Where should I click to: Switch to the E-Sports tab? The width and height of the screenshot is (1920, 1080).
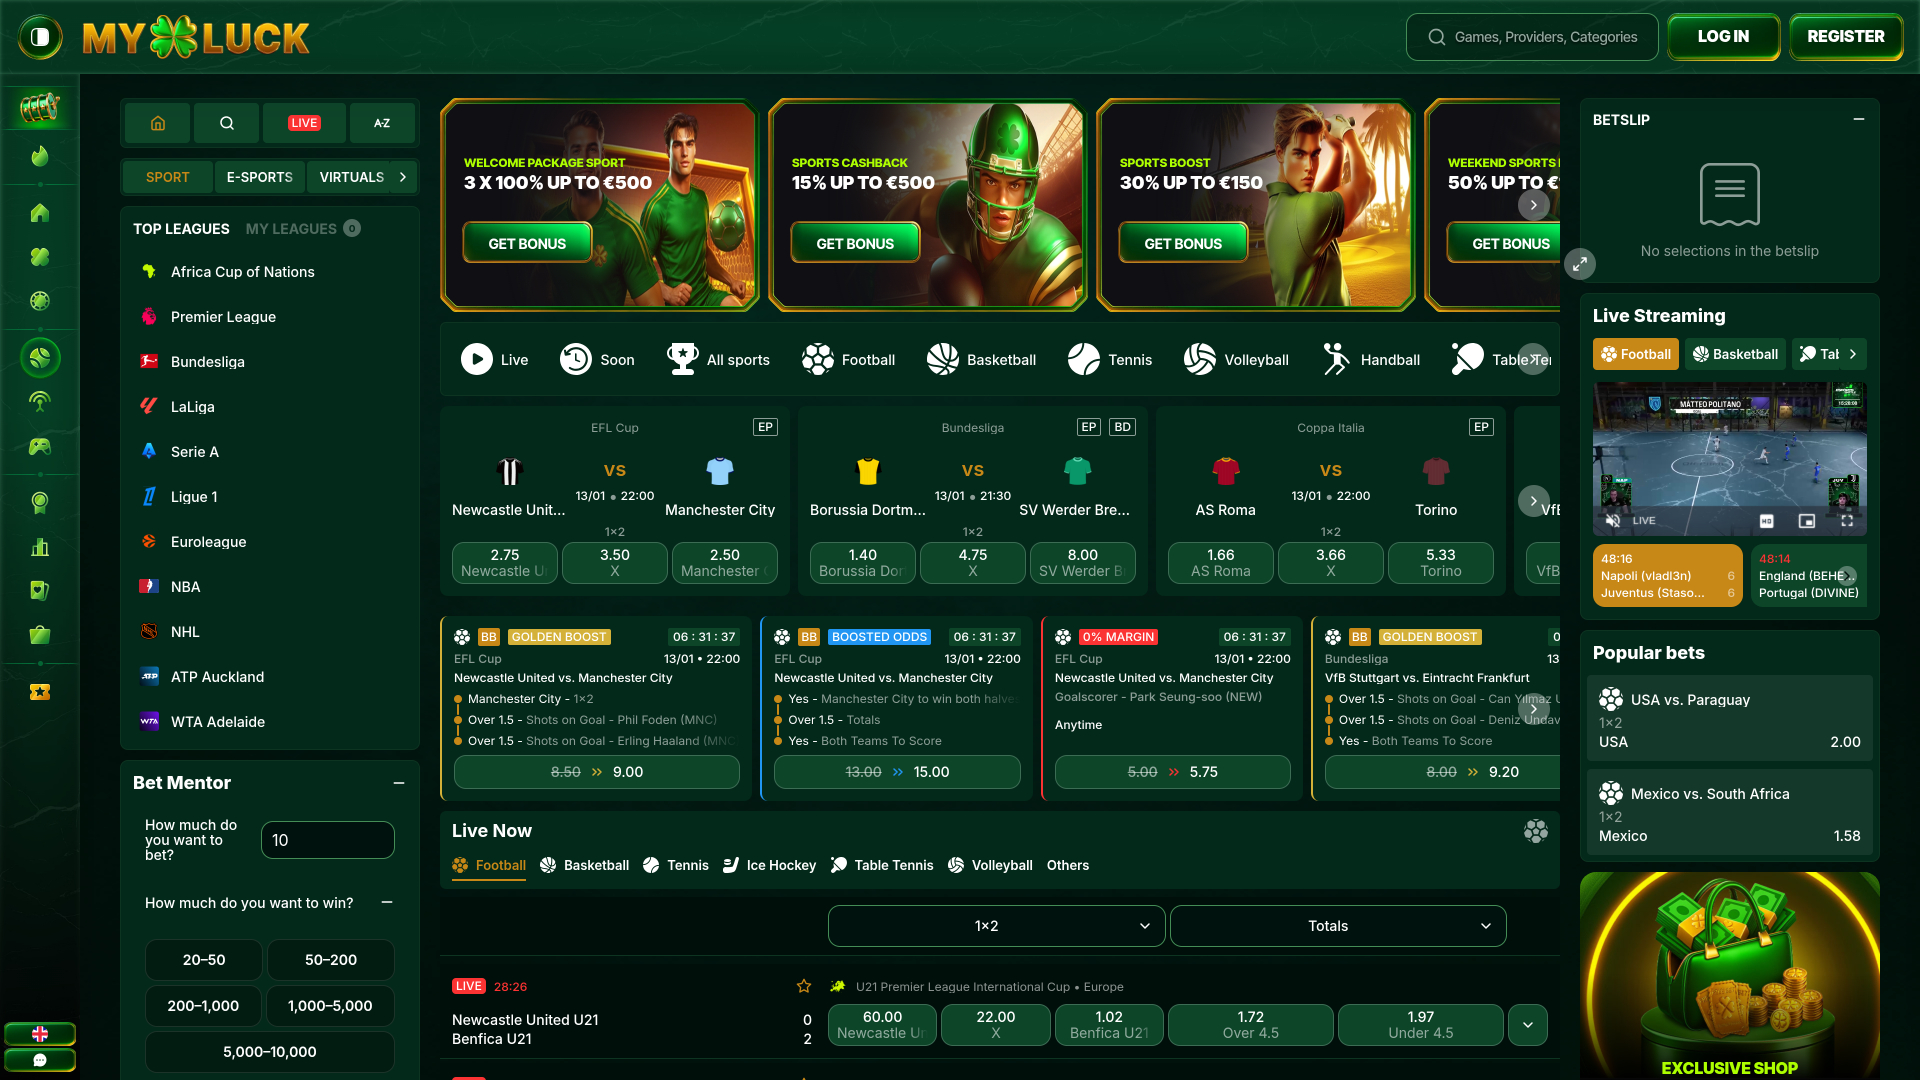point(259,177)
